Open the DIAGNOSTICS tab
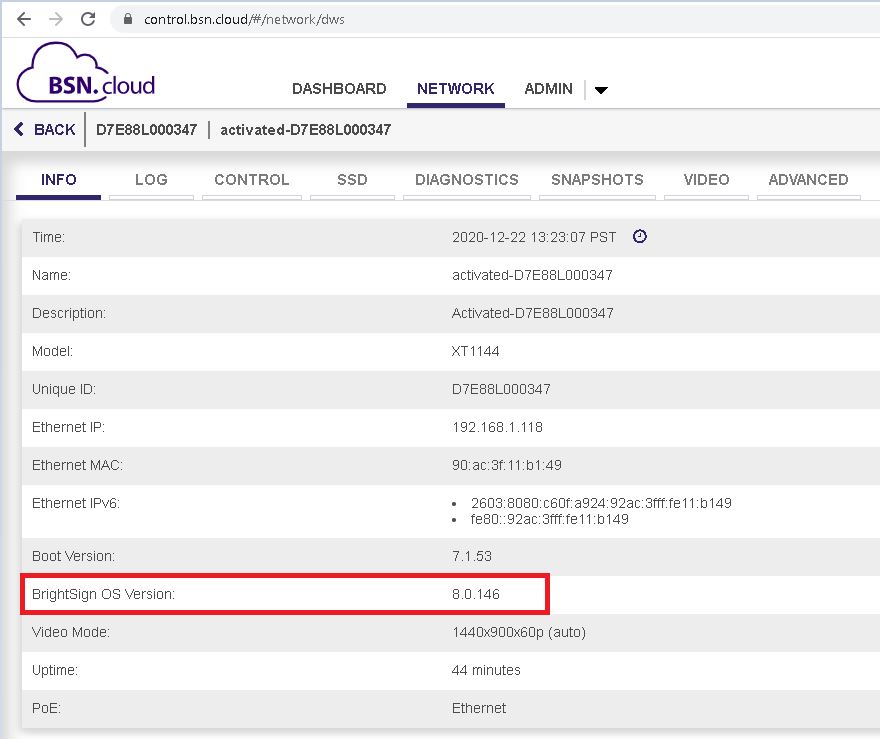Image resolution: width=880 pixels, height=739 pixels. (467, 180)
